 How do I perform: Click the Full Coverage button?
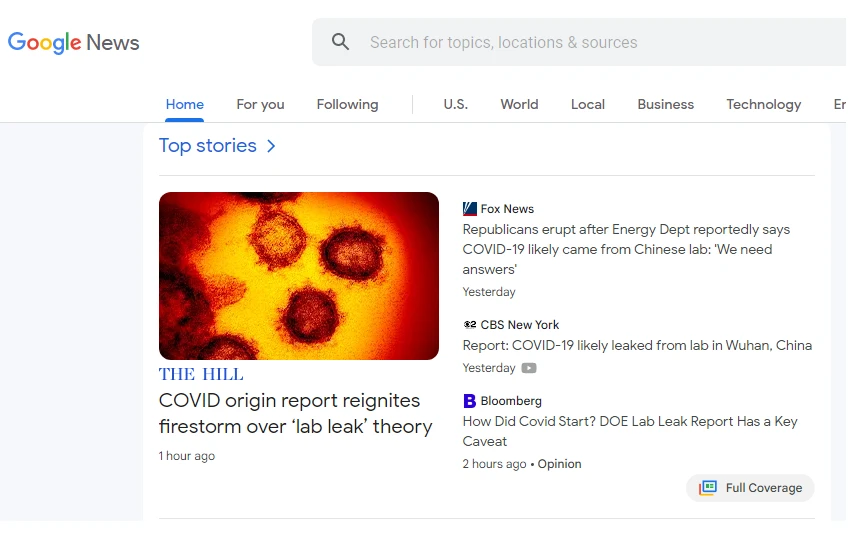tap(750, 488)
